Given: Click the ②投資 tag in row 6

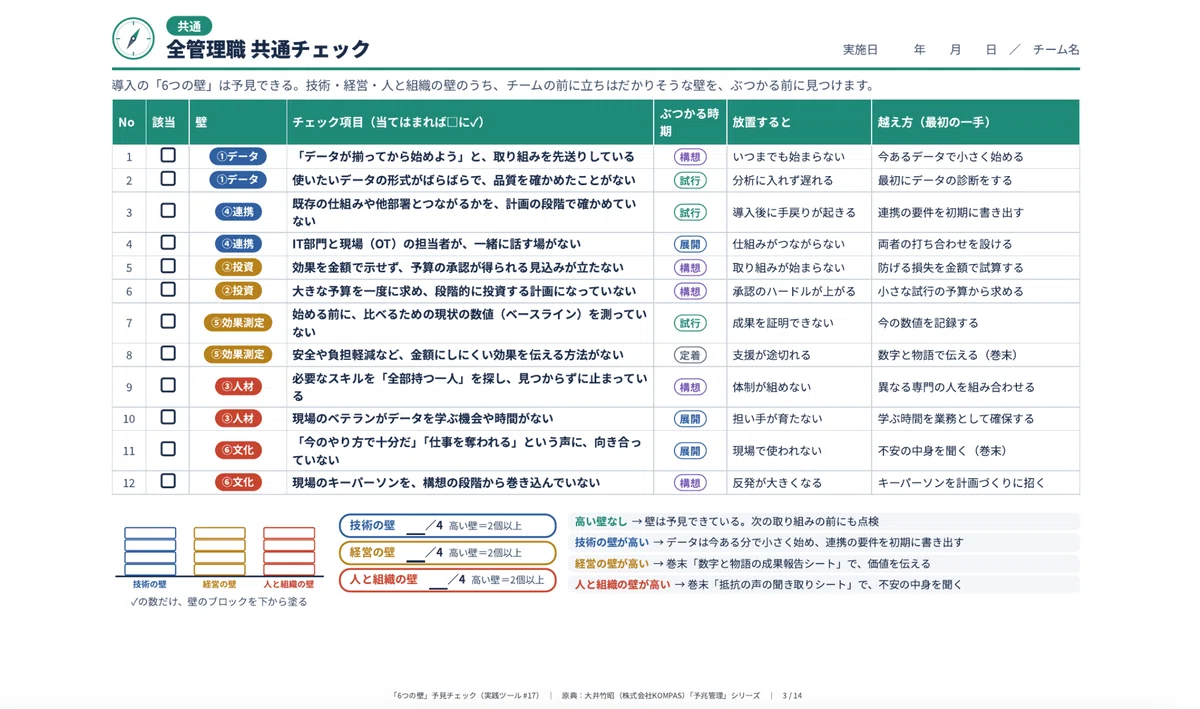Looking at the screenshot, I should click(238, 291).
